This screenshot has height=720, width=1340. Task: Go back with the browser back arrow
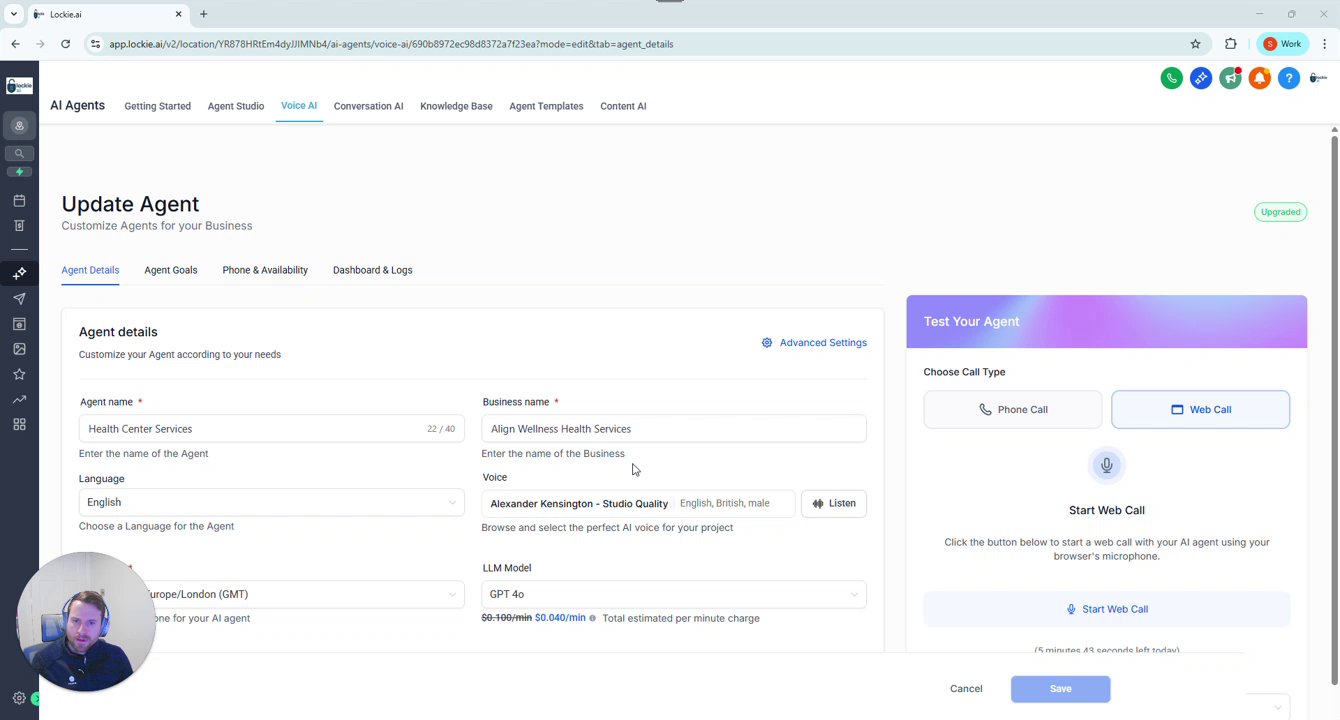tap(15, 44)
